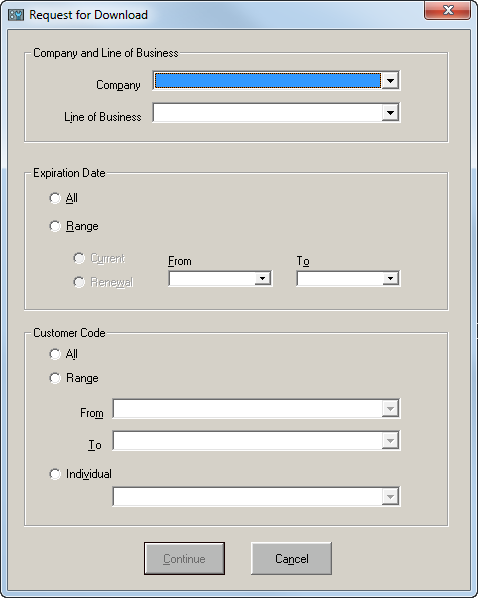
Task: Open the Company dropdown arrow
Action: pyautogui.click(x=390, y=80)
